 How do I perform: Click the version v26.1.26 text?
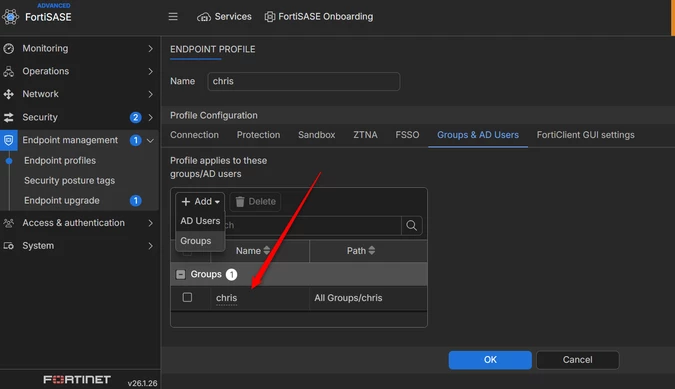pyautogui.click(x=142, y=383)
